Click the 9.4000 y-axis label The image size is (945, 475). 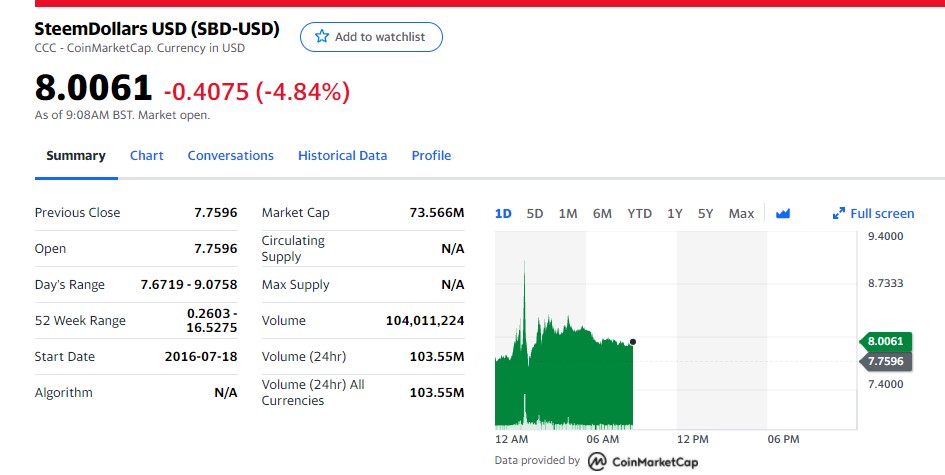pos(885,236)
